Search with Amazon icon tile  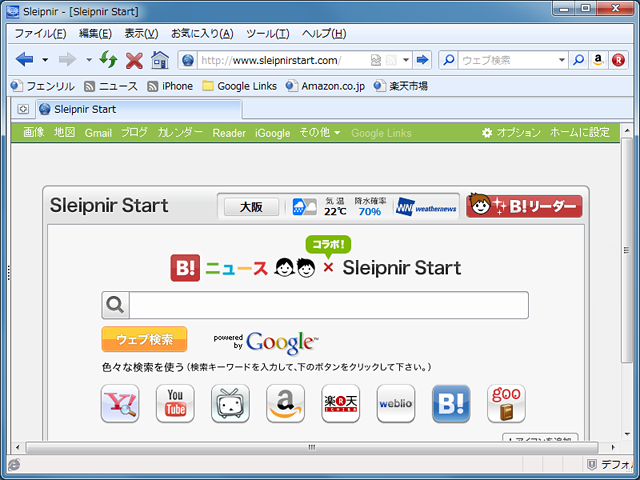pos(285,403)
